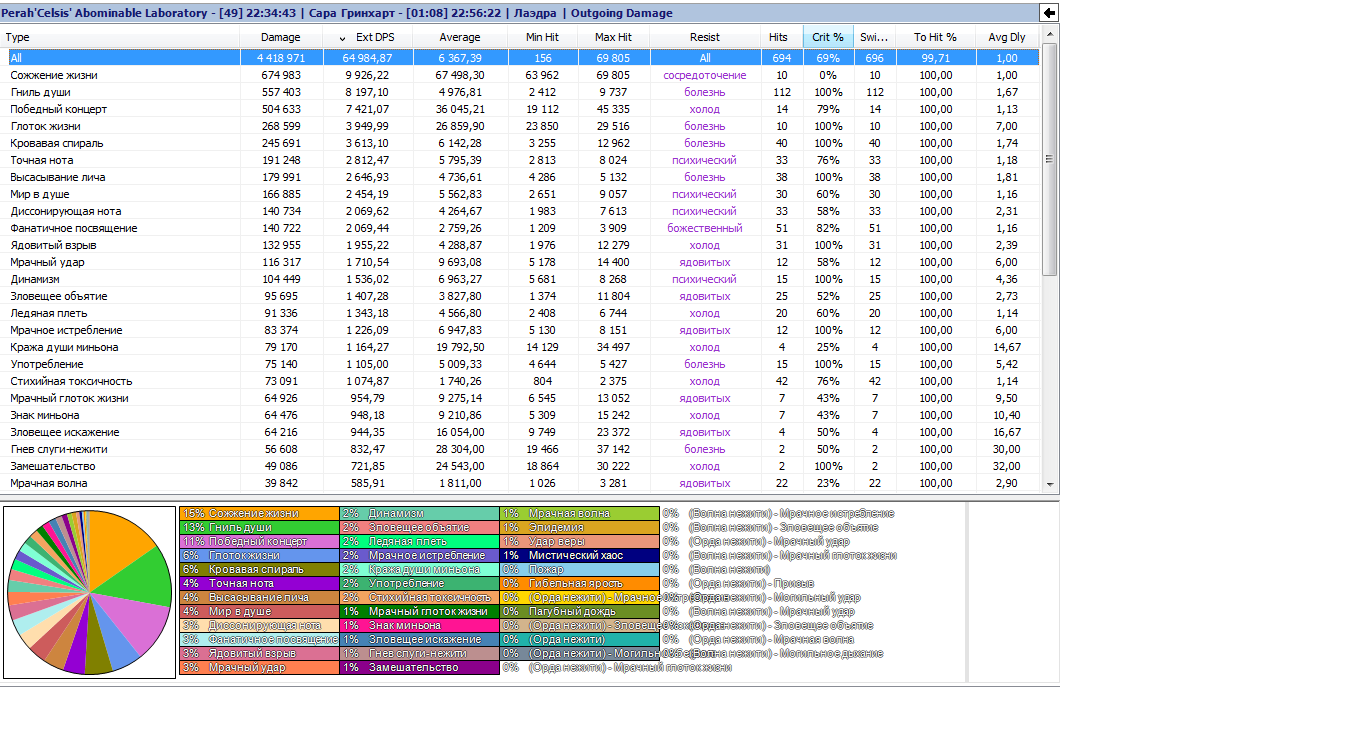Select the Динамизм row in table

pyautogui.click(x=520, y=279)
